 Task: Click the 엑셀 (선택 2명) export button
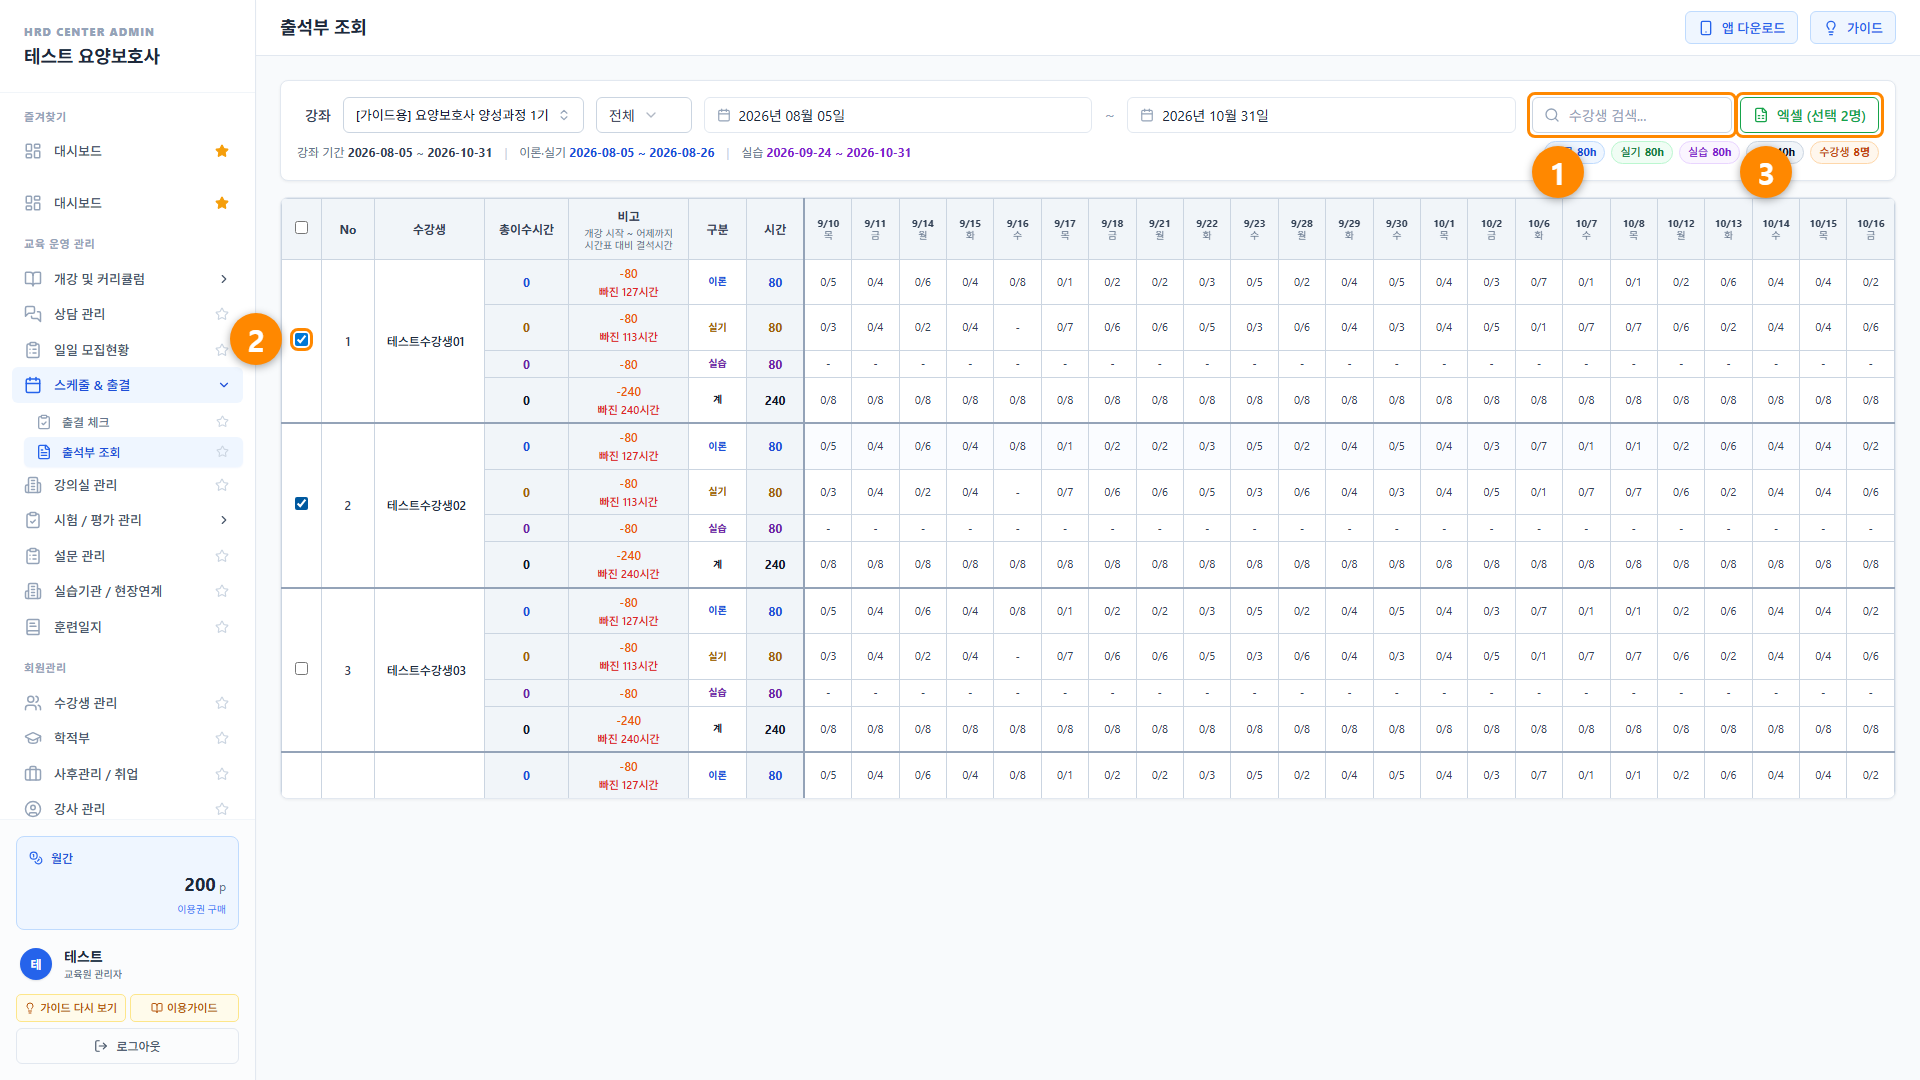point(1810,115)
